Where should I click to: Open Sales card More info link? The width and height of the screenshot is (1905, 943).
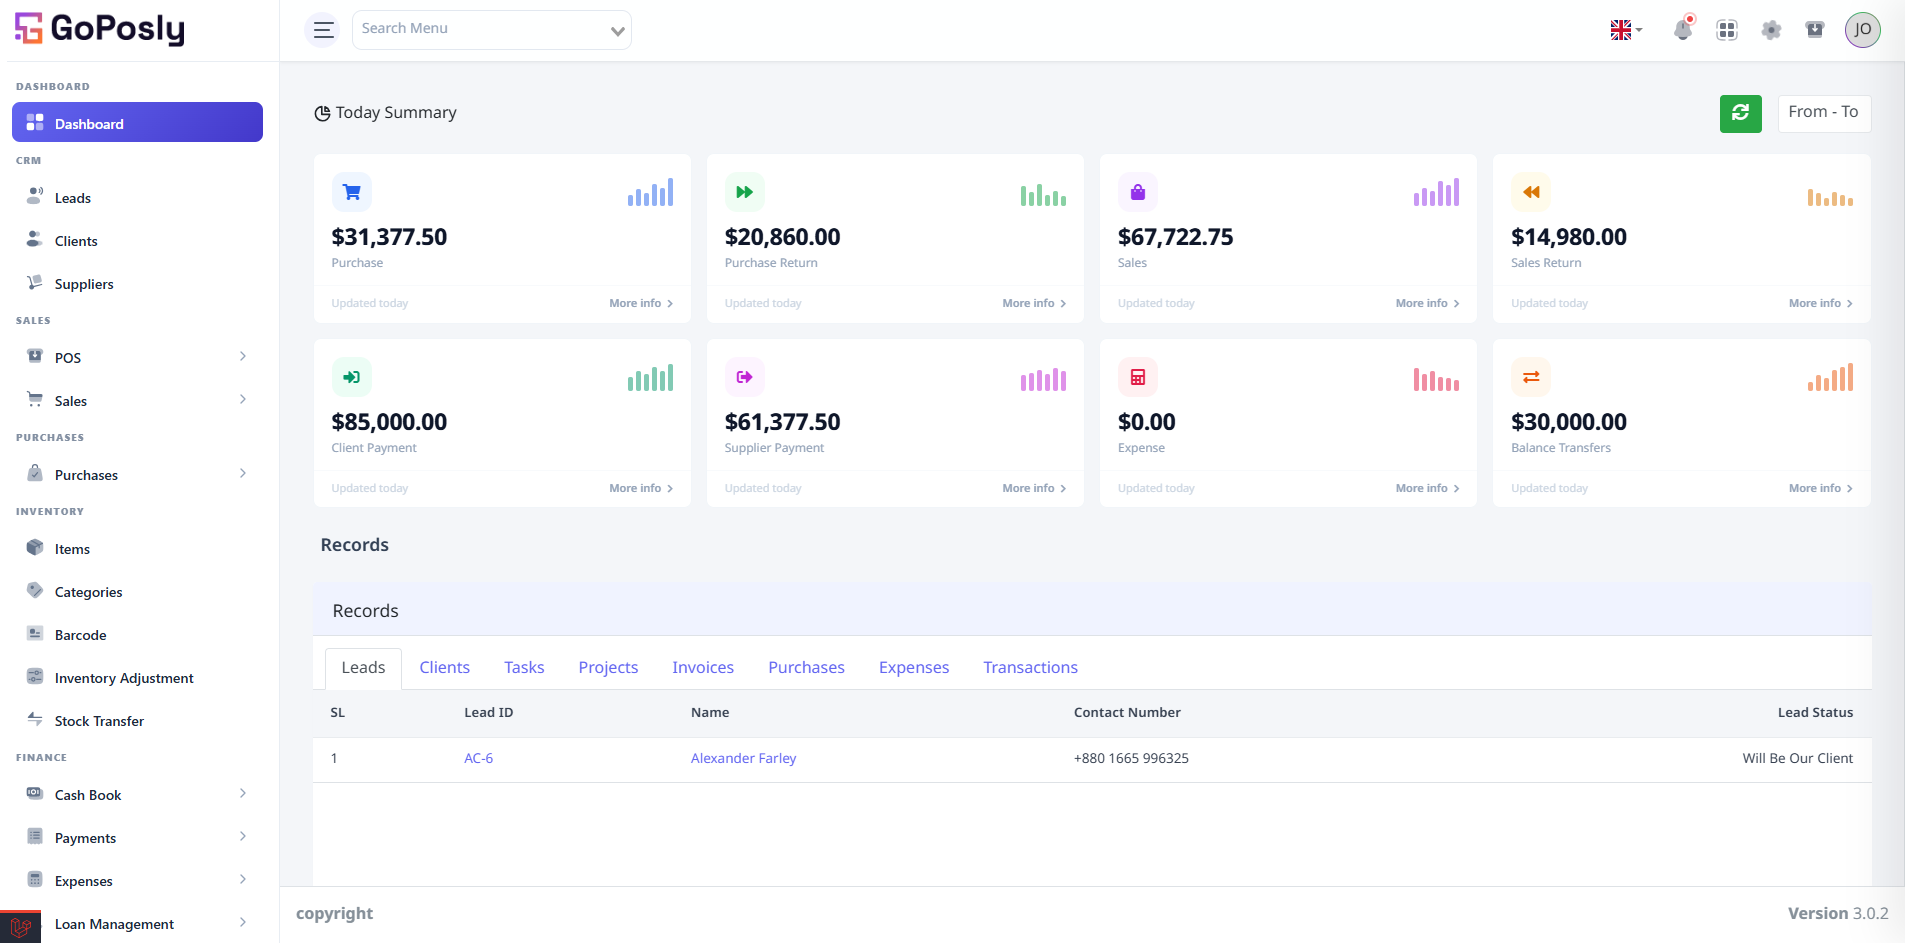(x=1427, y=303)
